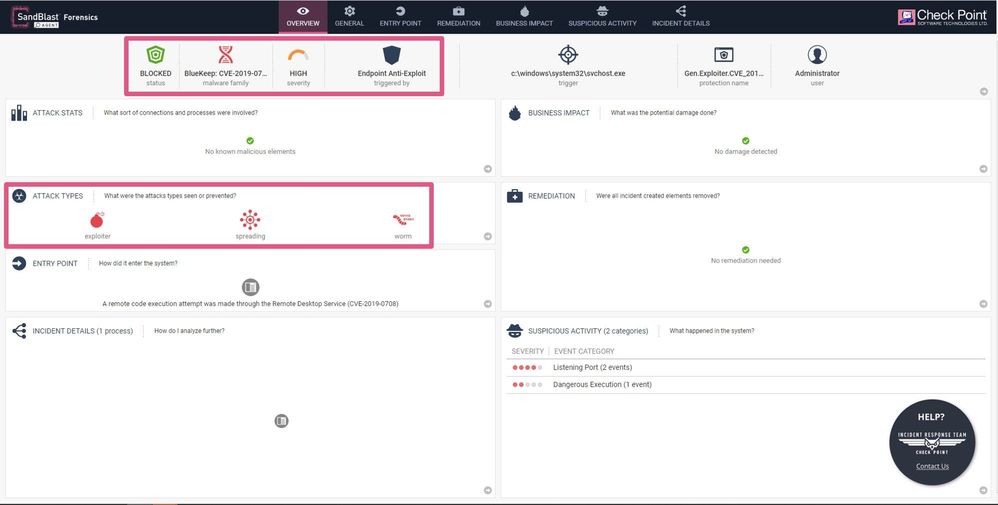Expand the Business Impact panel arrow
998x505 pixels.
[983, 169]
